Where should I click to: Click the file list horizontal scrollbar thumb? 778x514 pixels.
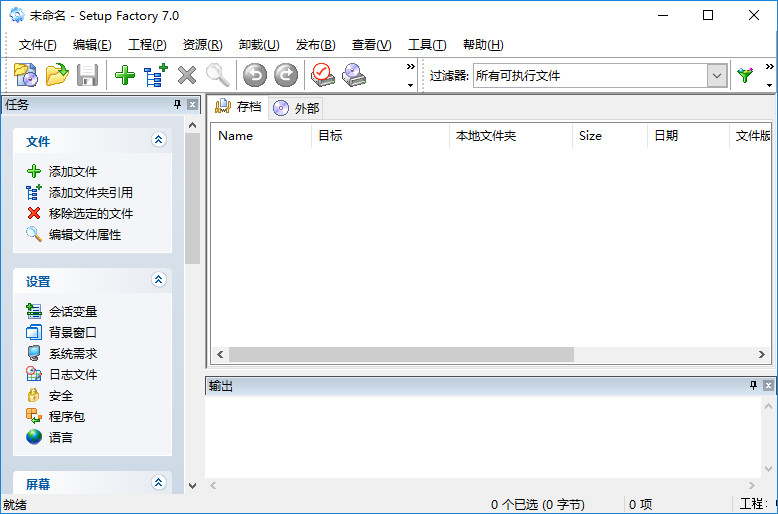pos(401,354)
